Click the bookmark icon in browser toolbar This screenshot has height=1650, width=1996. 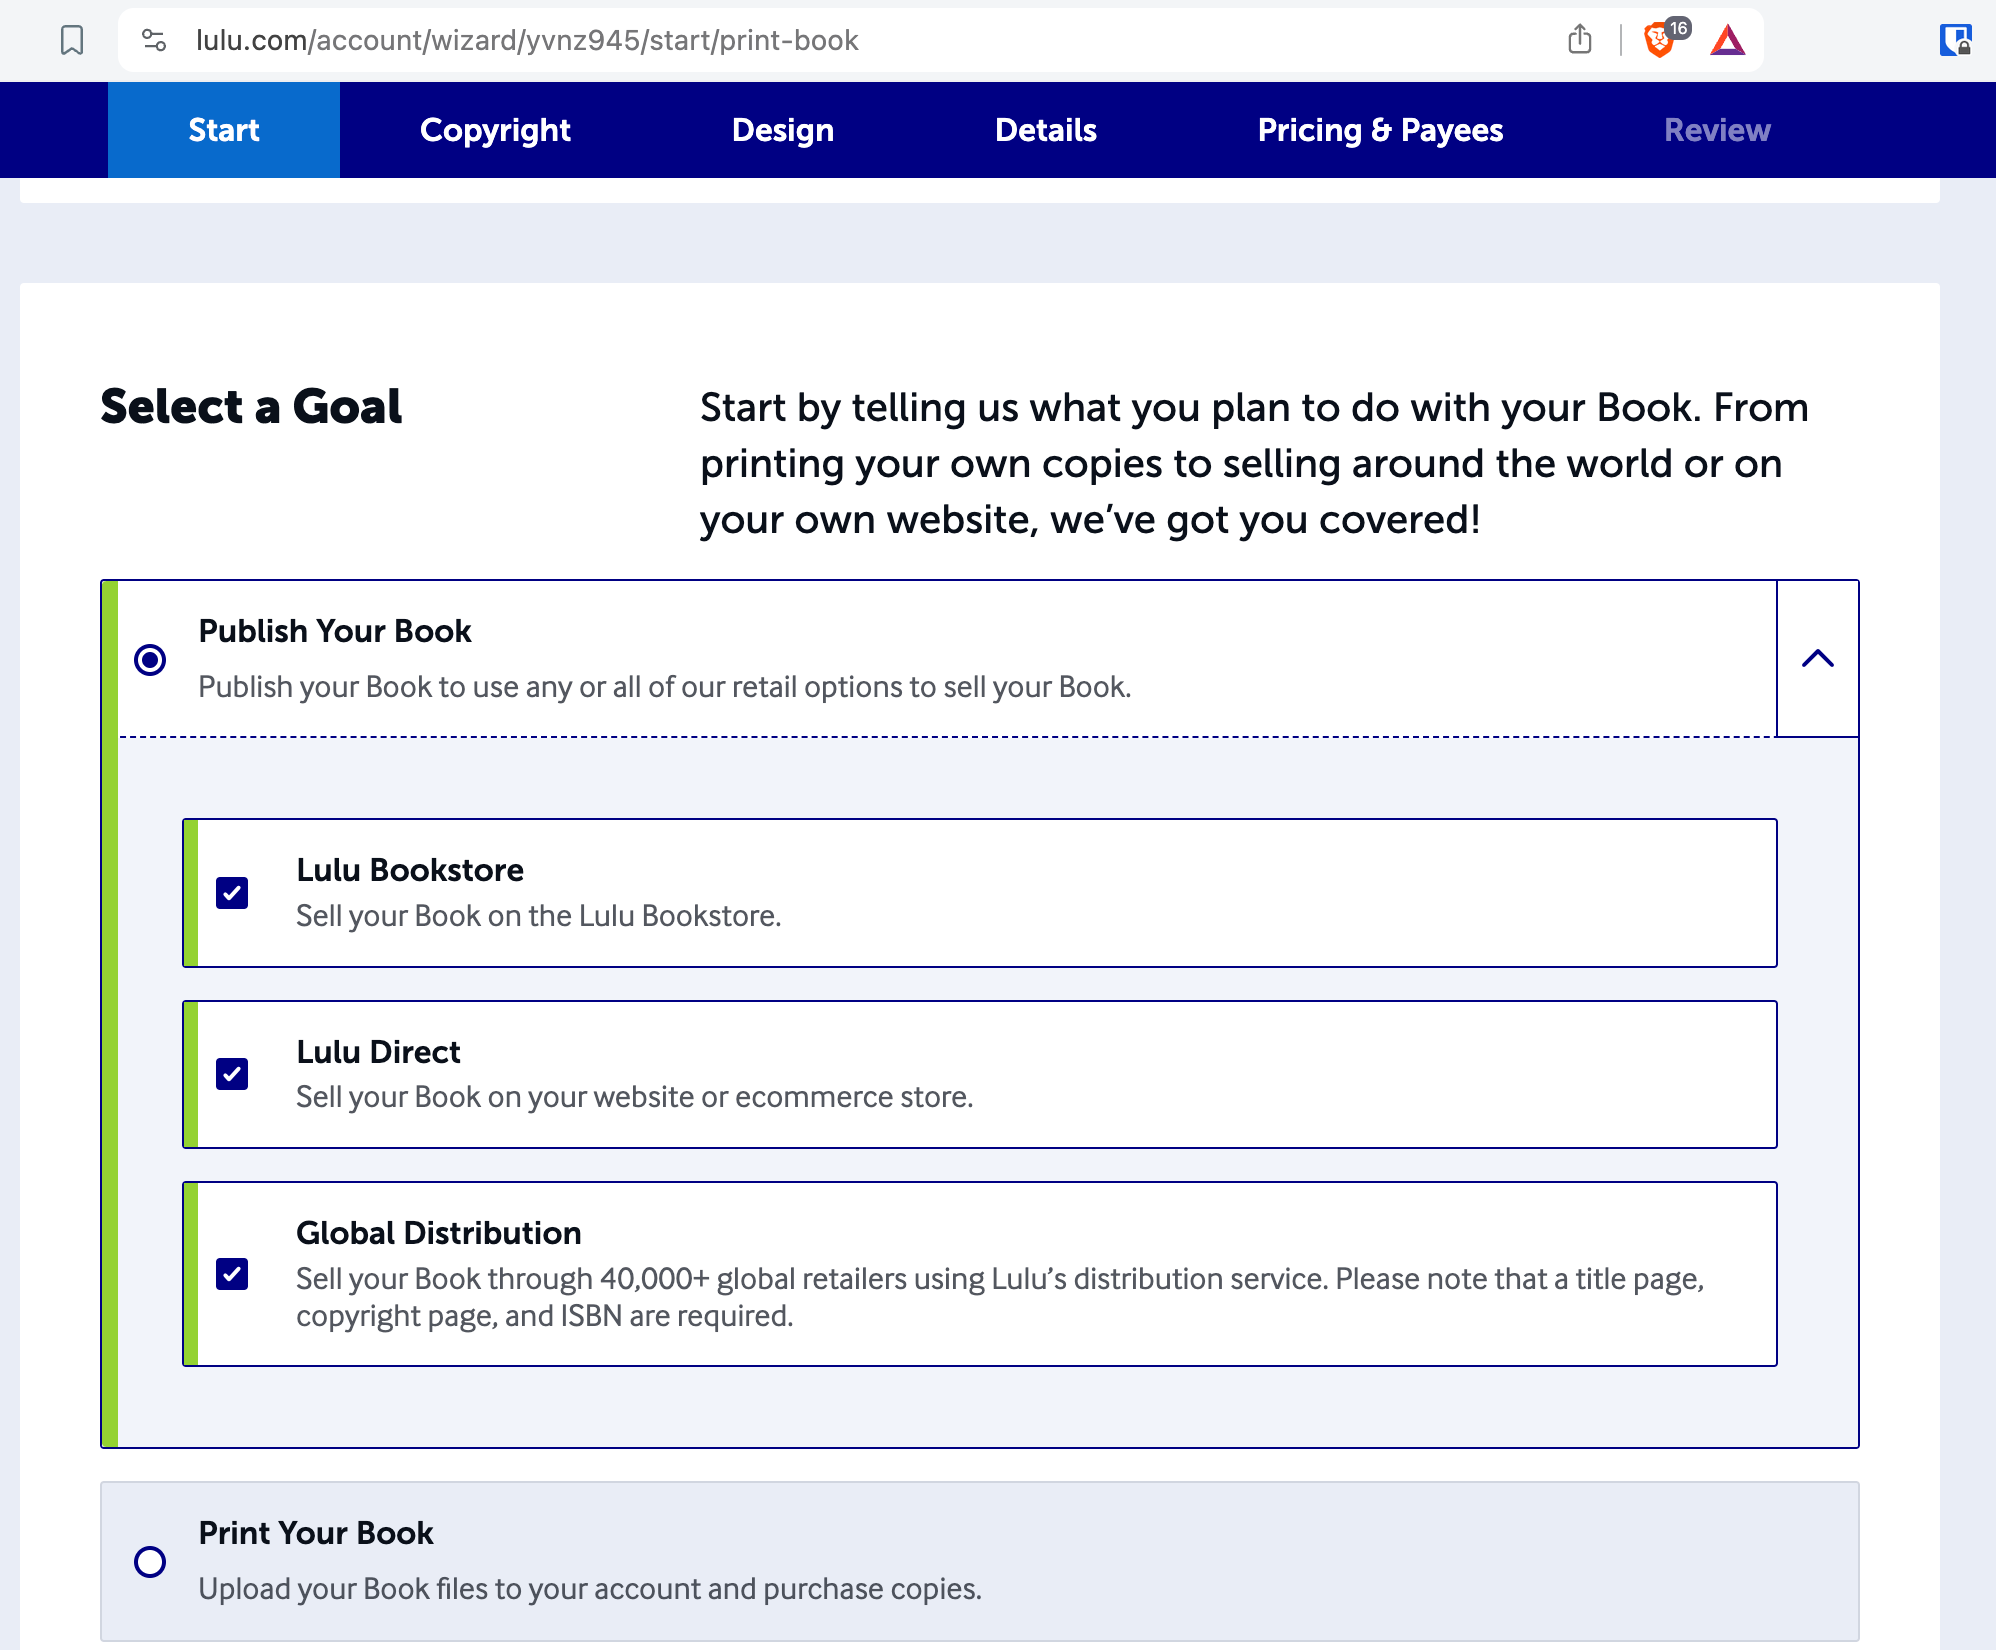(72, 40)
